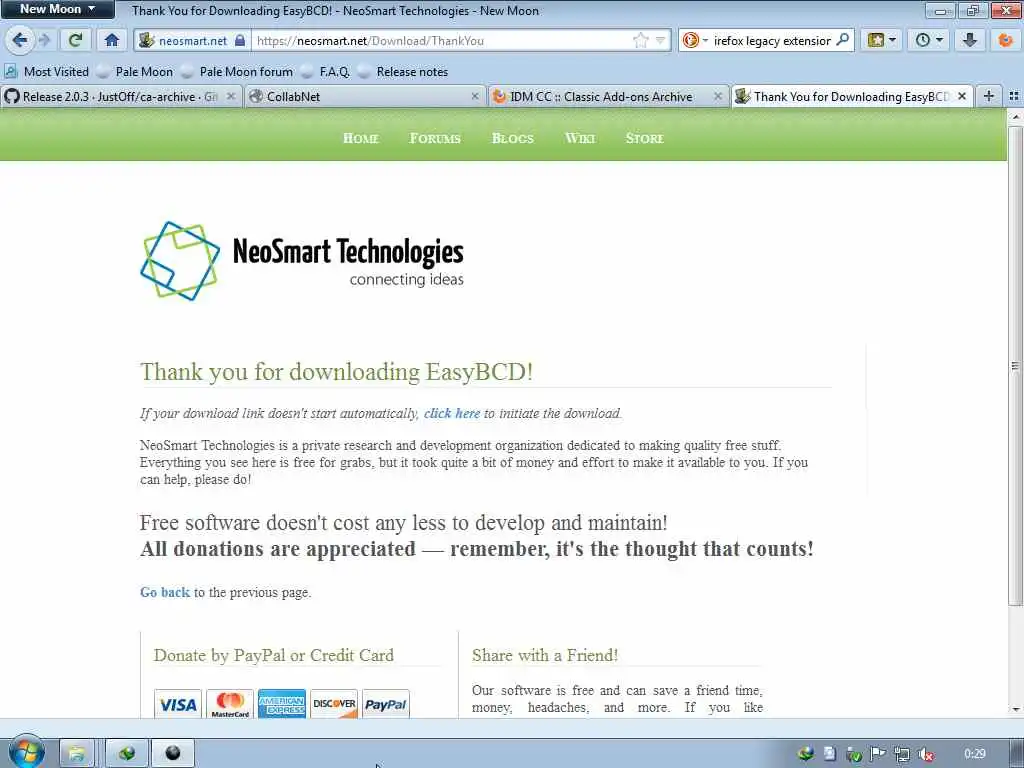Screen dimensions: 1024x768
Task: Click the muted volume tray icon
Action: pyautogui.click(x=925, y=754)
